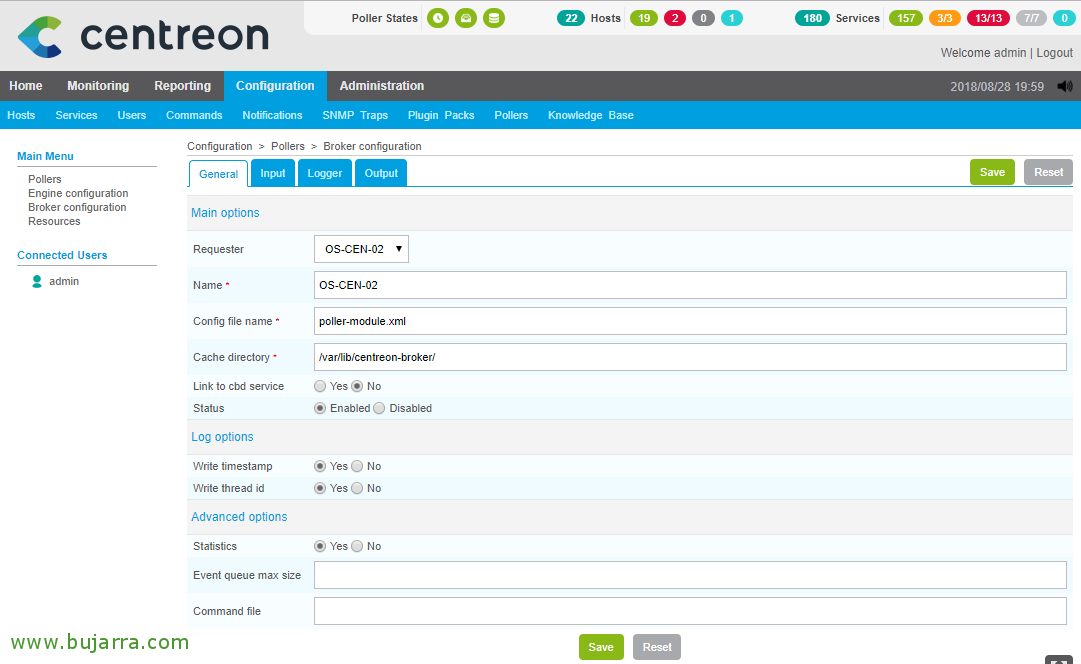Switch to the Logger tab
Screen dimensions: 1081x664
coord(324,173)
